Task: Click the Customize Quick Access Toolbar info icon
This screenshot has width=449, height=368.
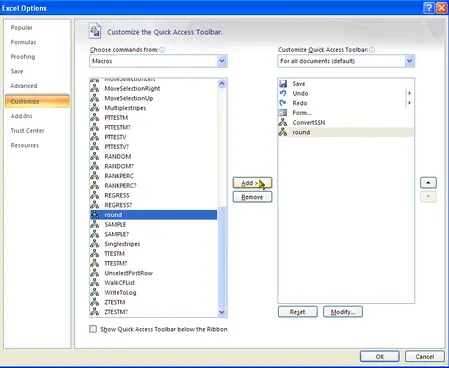Action: (372, 50)
